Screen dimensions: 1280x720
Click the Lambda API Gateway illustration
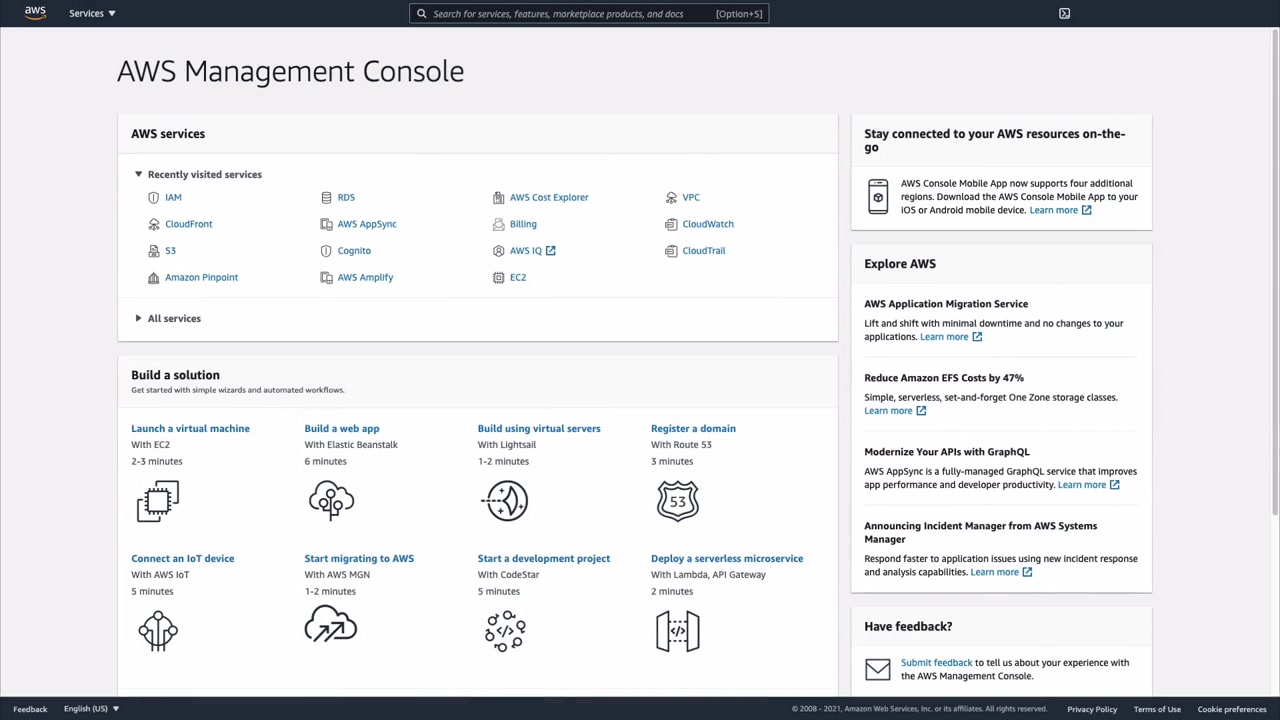[x=678, y=631]
